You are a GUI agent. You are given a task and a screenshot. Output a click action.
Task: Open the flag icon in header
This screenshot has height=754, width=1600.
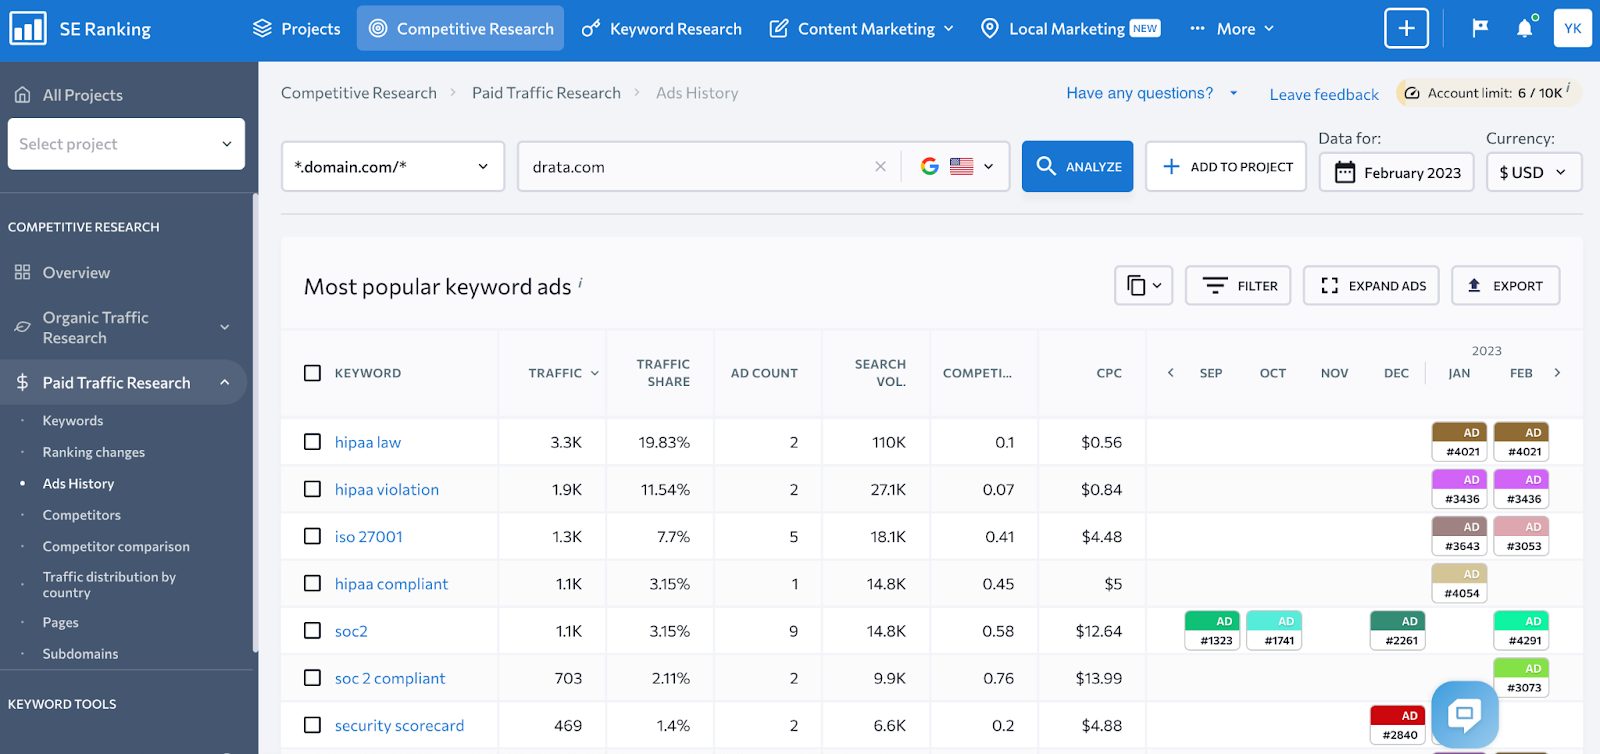pyautogui.click(x=1480, y=28)
